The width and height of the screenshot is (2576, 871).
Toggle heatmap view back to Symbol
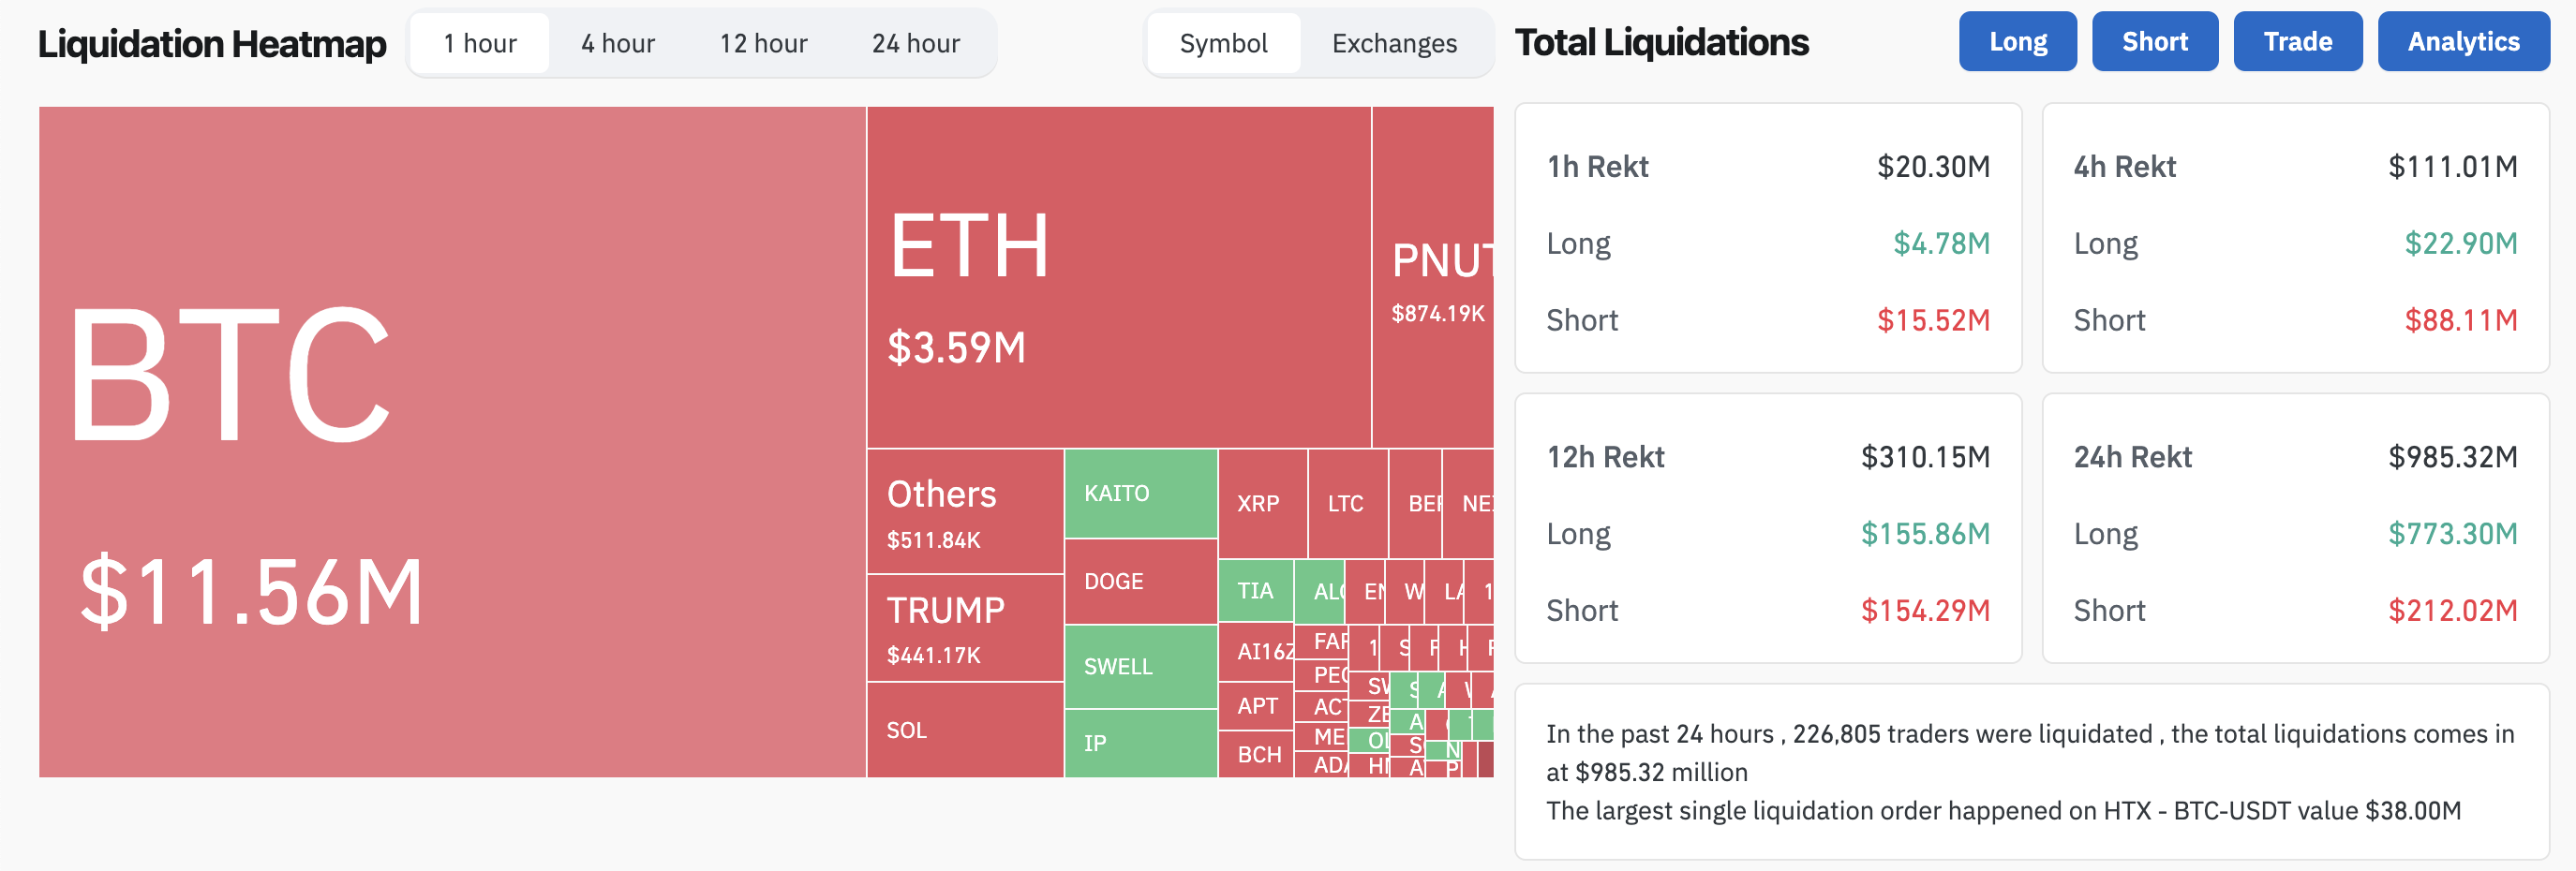tap(1224, 44)
